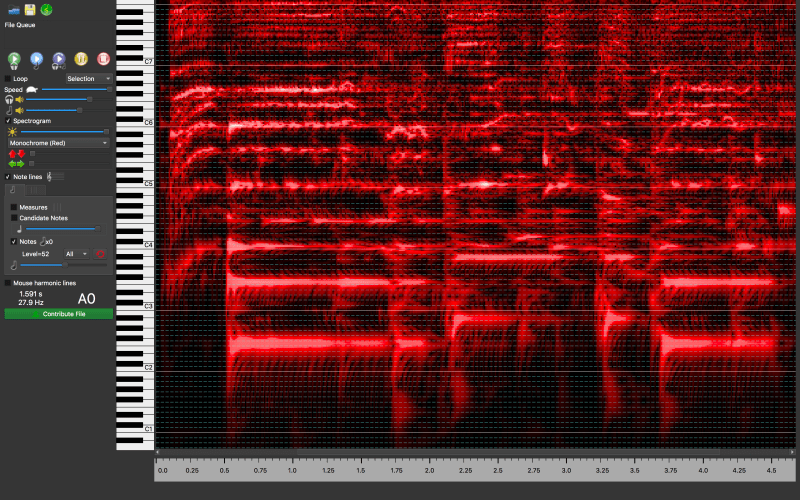
Task: Click the yellow floppy disk save icon
Action: pyautogui.click(x=31, y=10)
